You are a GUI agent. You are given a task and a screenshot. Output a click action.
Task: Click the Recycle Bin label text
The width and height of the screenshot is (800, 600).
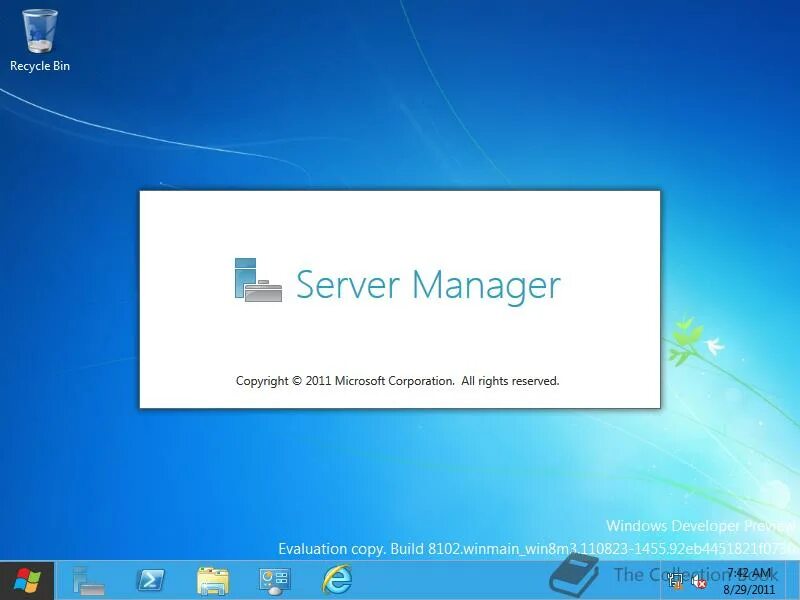point(40,66)
